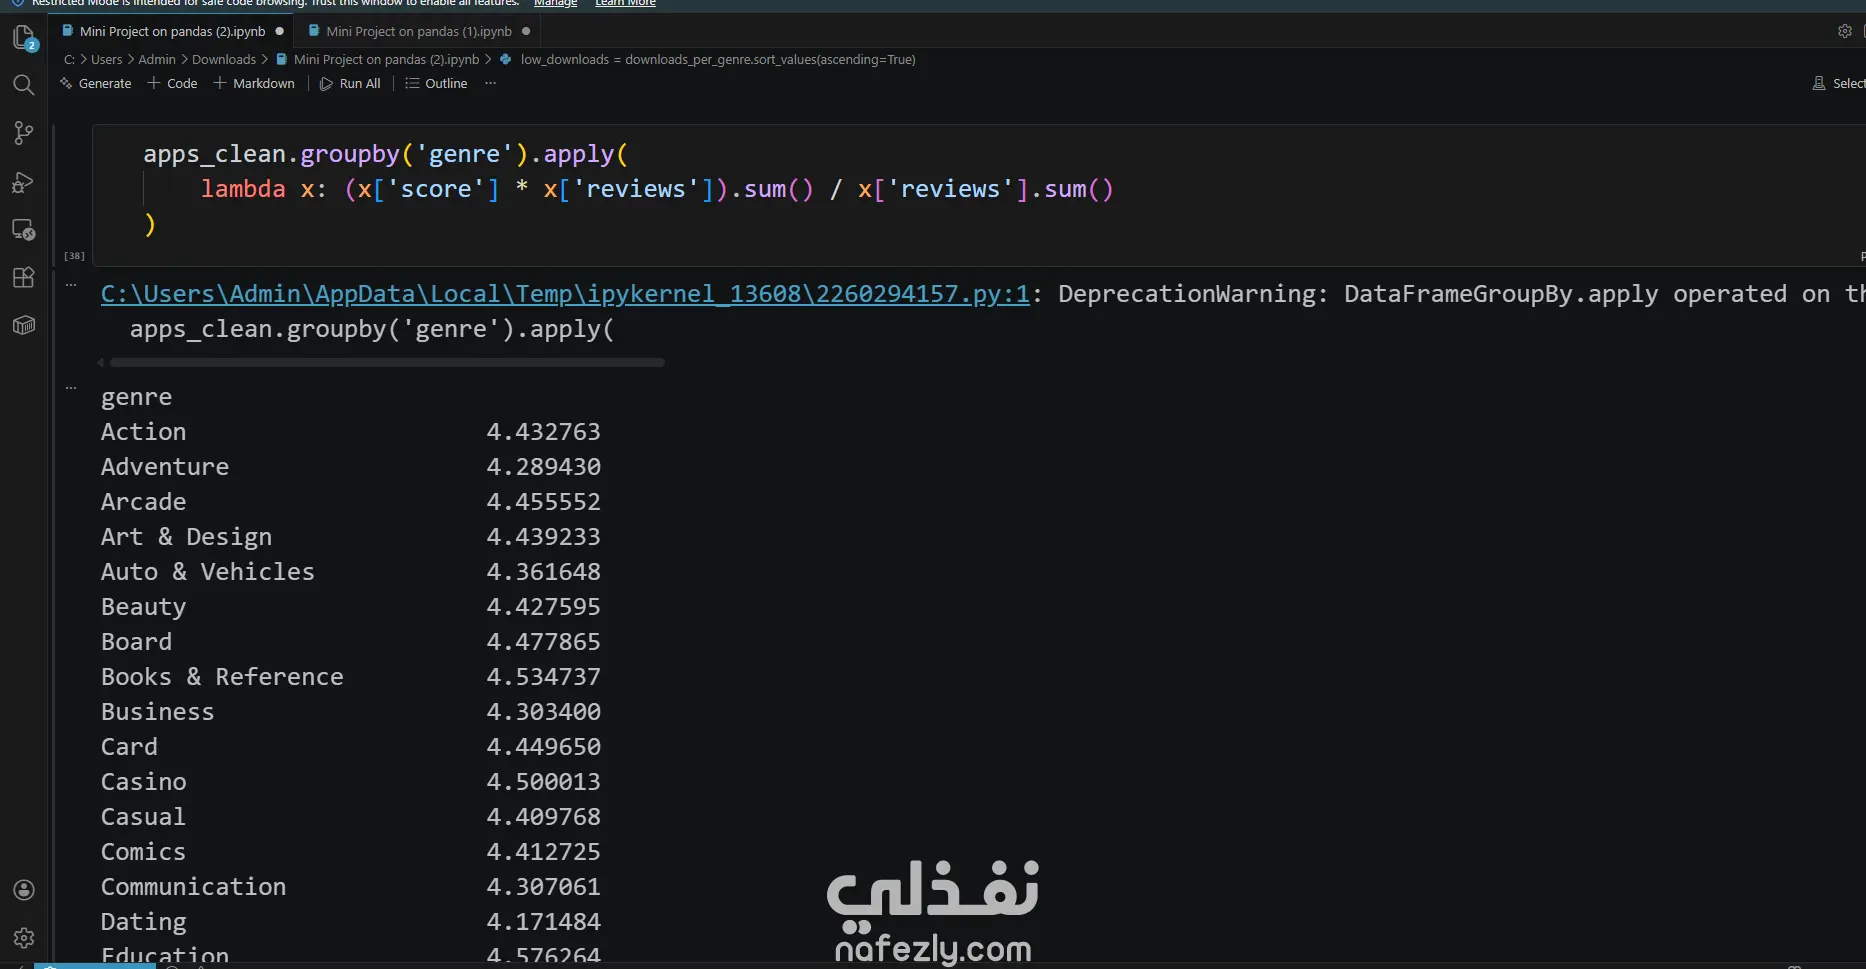Add a new Markdown cell
The width and height of the screenshot is (1866, 969).
tap(254, 83)
